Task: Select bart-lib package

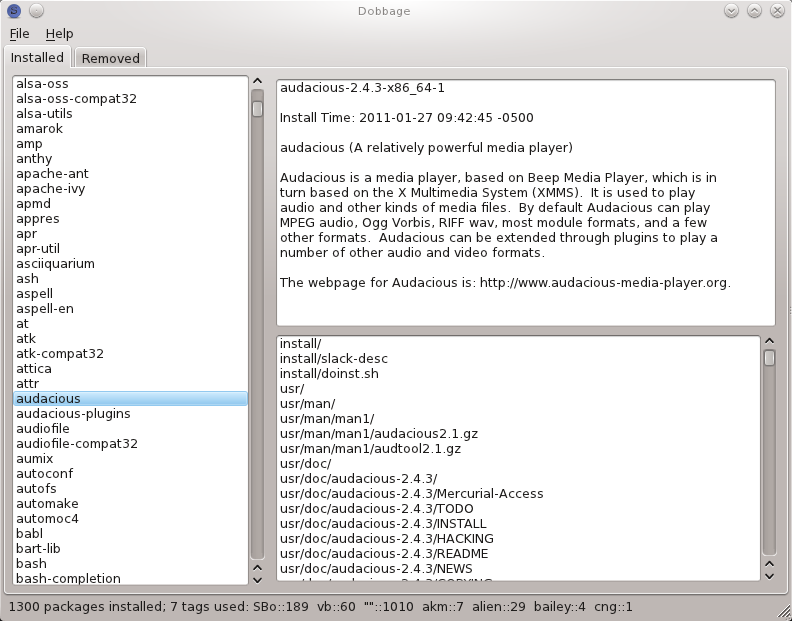Action: pyautogui.click(x=130, y=549)
